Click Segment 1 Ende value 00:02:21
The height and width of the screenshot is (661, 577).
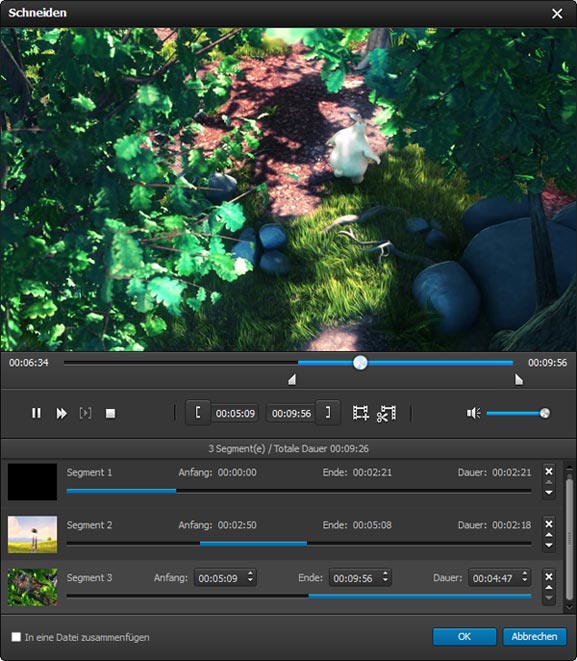pyautogui.click(x=372, y=473)
